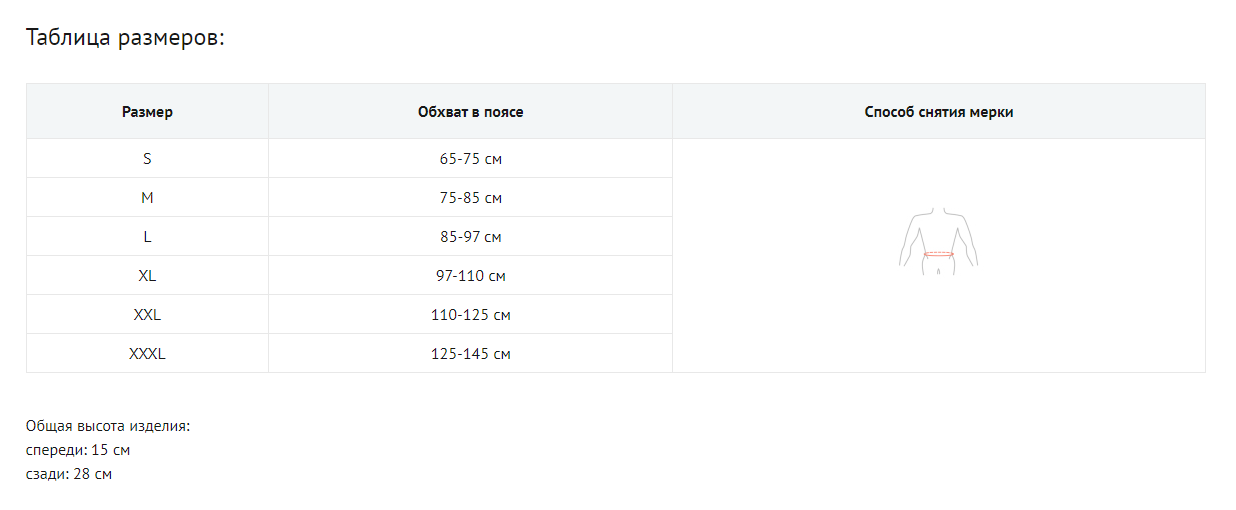Click the 75-85 см waist value
1236x510 pixels.
[x=470, y=198]
